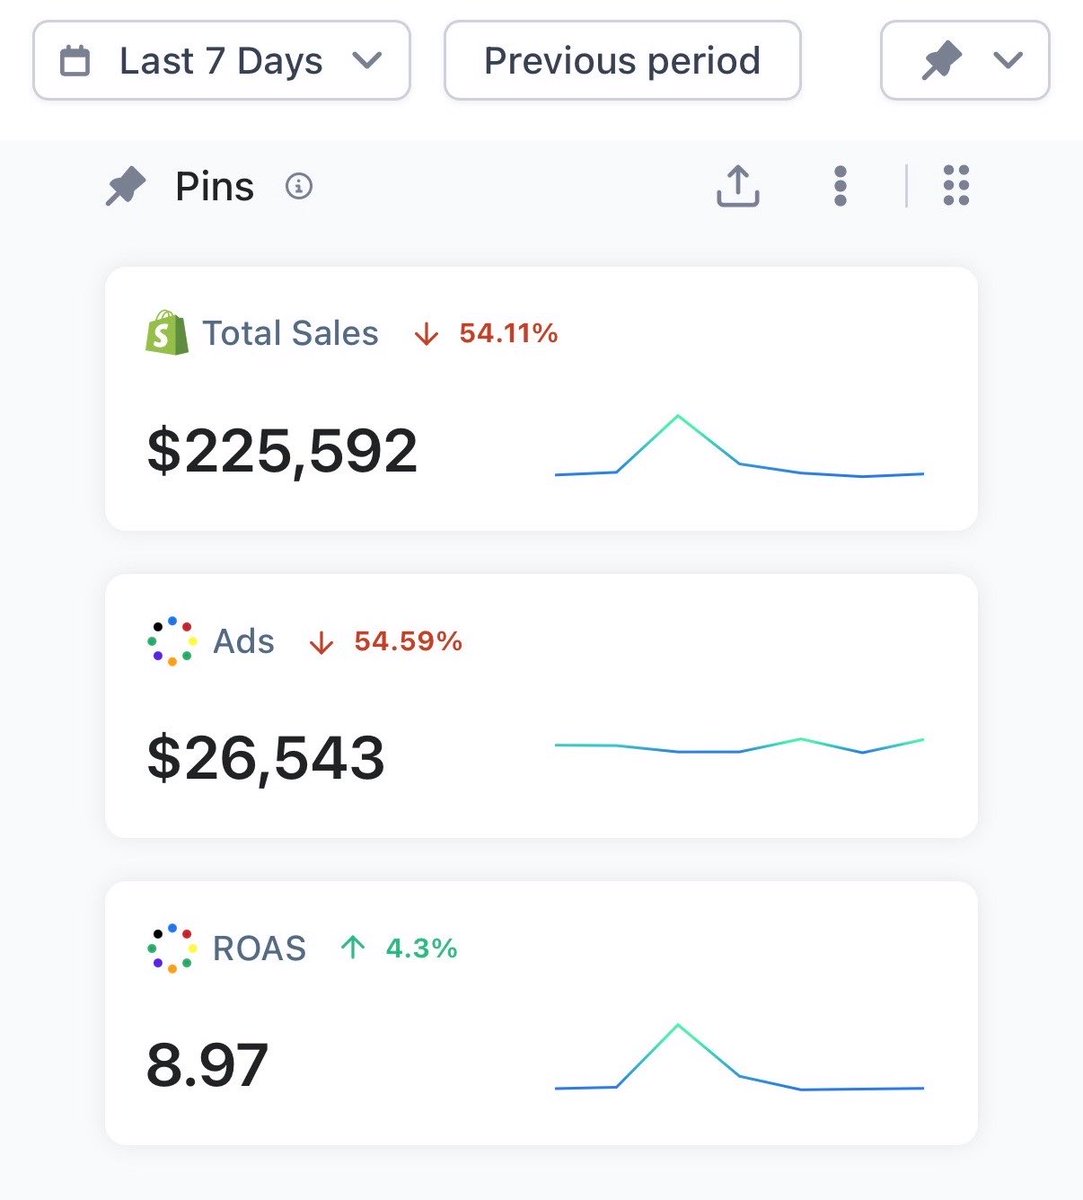Click the green up arrow on ROAS card
The image size is (1083, 1200).
point(352,947)
